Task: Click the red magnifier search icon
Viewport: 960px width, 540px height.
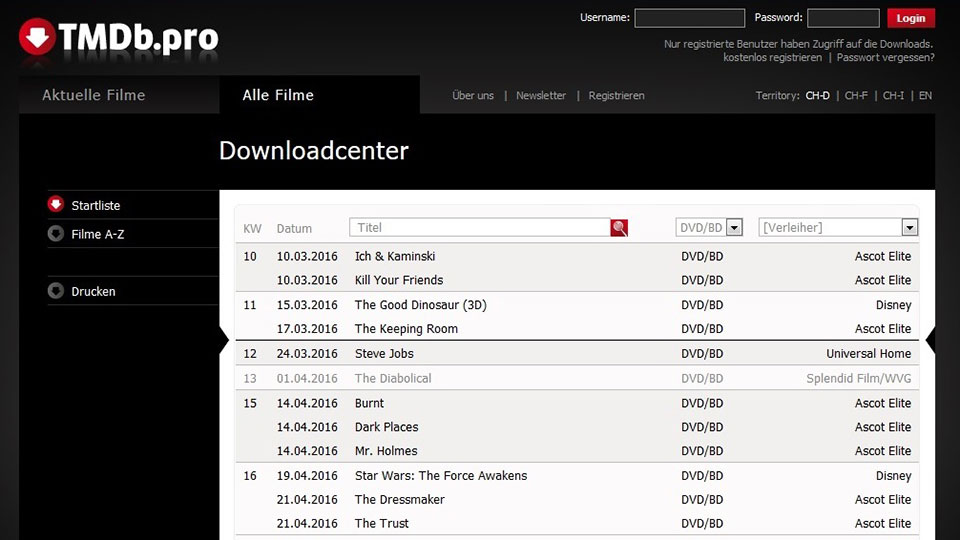Action: 619,228
